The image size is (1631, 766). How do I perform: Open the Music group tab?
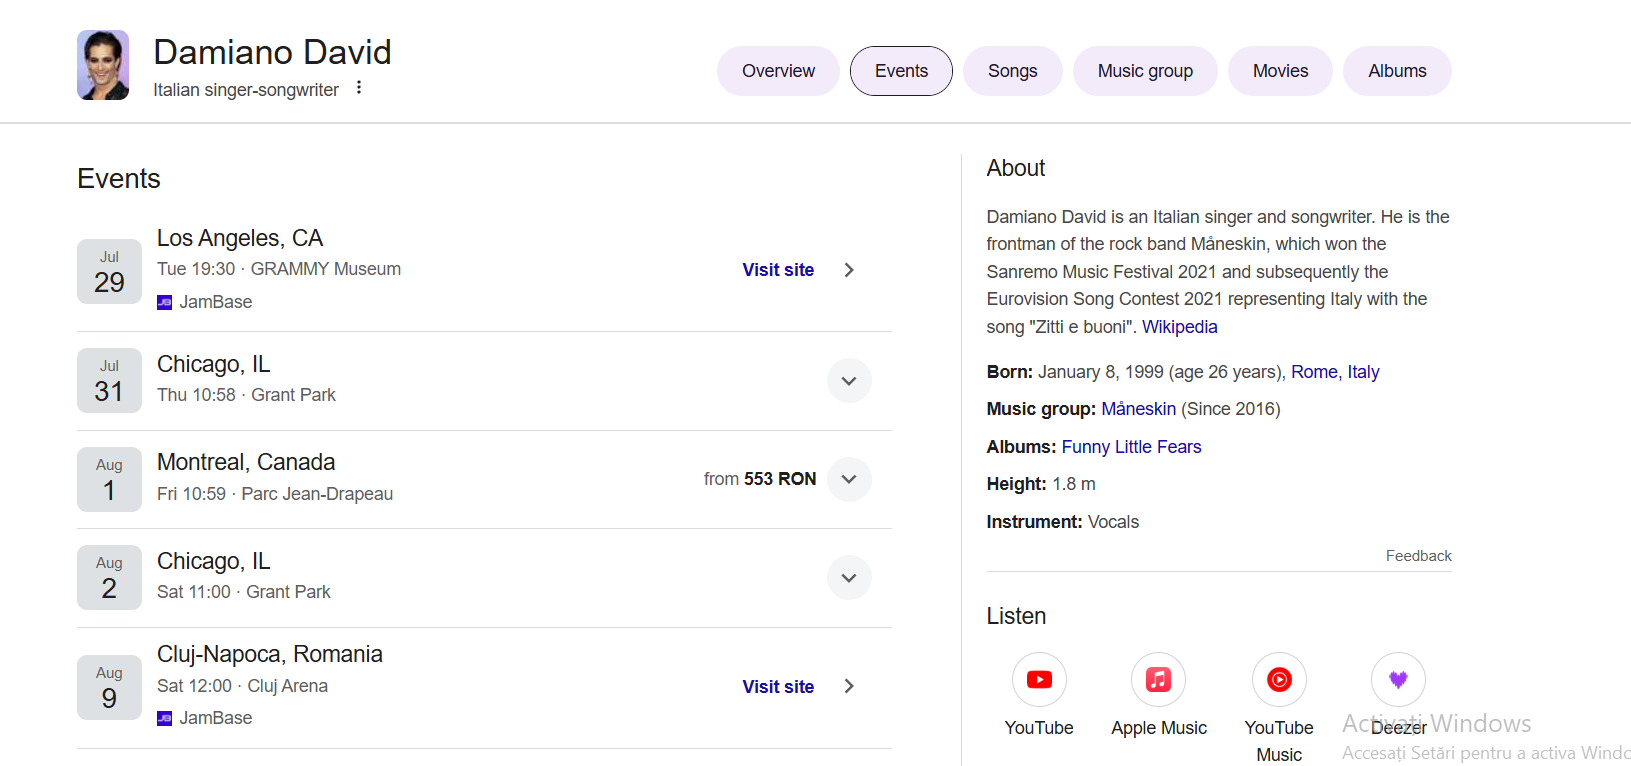coord(1145,71)
